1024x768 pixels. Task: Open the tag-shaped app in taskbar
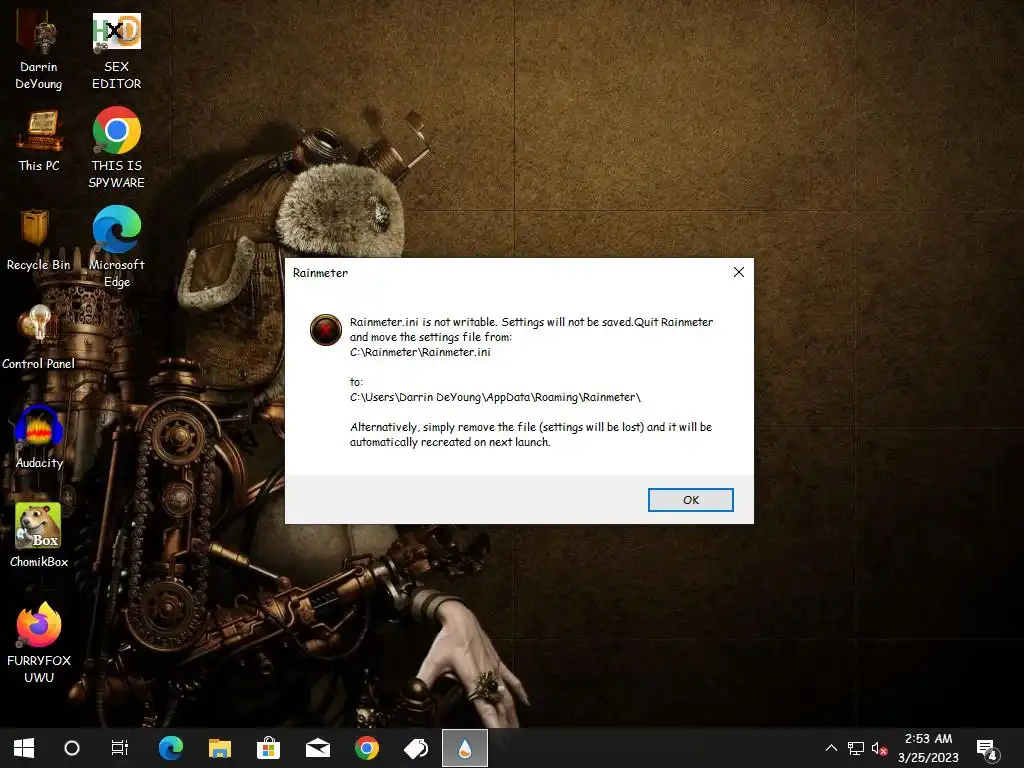coord(415,748)
